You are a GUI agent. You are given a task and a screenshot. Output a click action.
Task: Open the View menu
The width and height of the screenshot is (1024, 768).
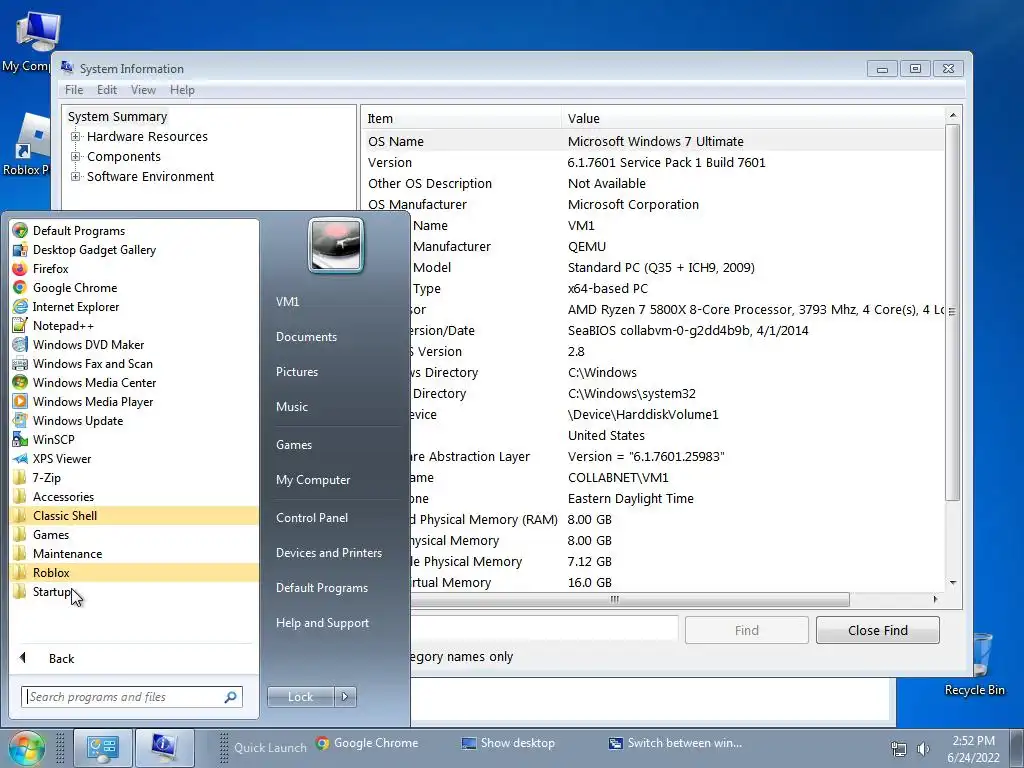(x=143, y=89)
